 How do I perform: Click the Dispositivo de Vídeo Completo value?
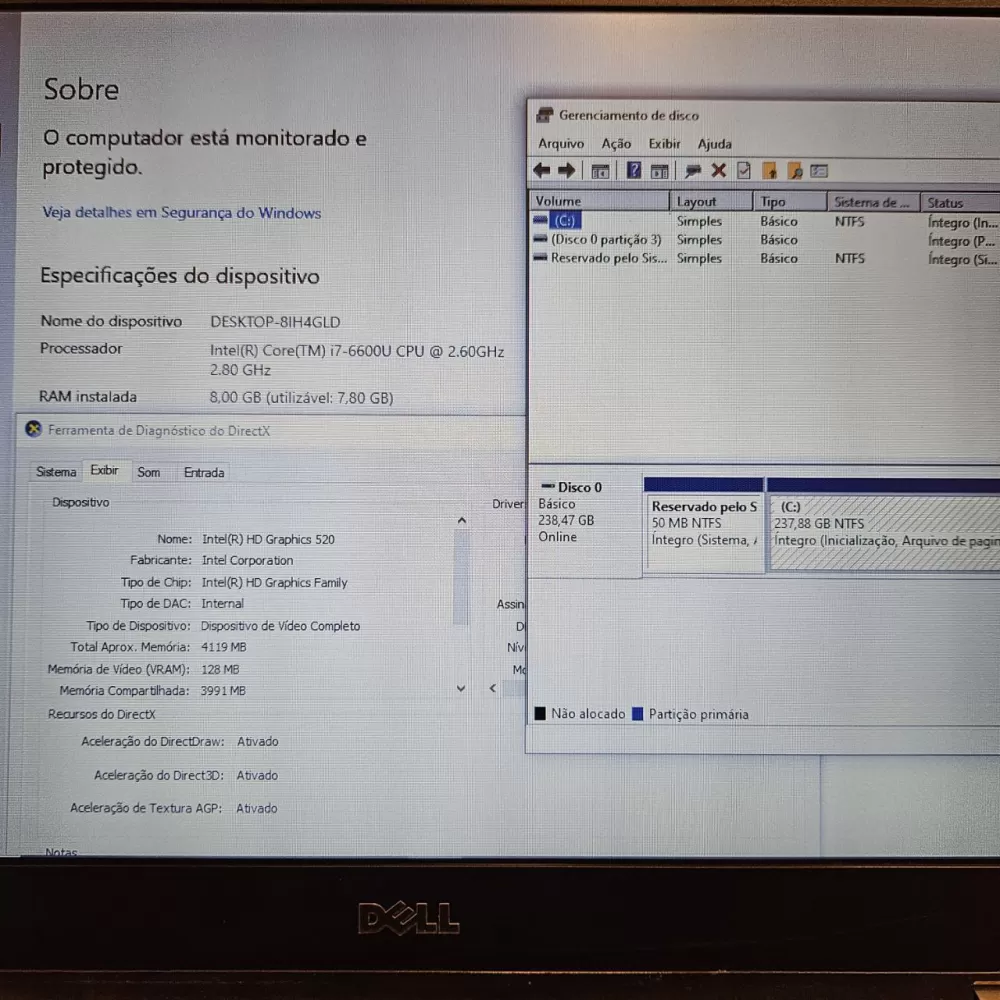pyautogui.click(x=281, y=626)
